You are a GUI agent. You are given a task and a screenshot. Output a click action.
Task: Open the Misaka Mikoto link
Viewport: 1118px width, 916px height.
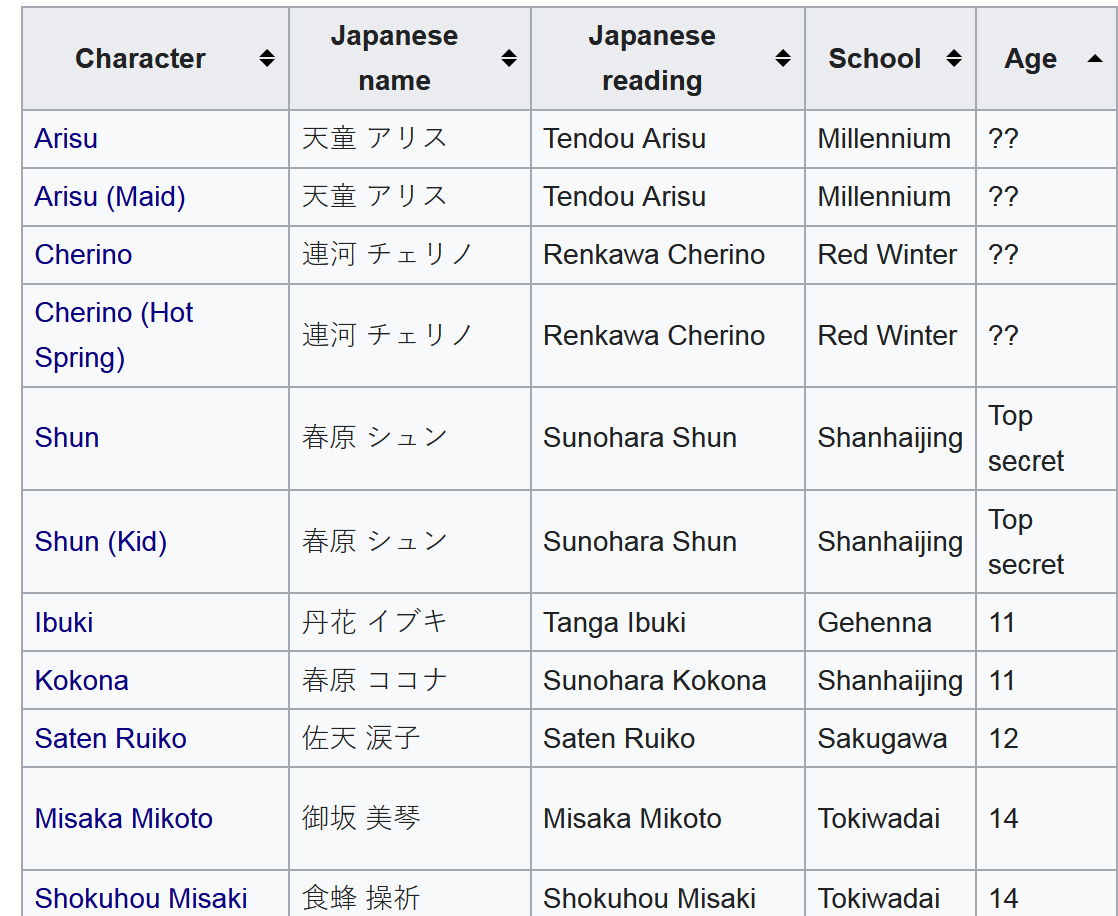(x=124, y=819)
